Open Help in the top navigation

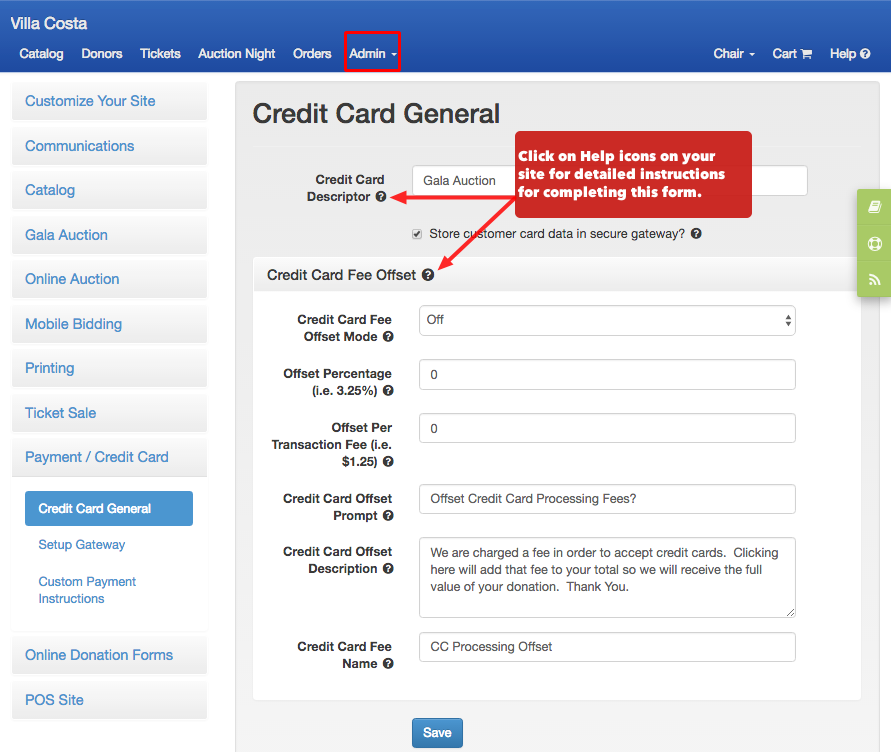[x=850, y=53]
